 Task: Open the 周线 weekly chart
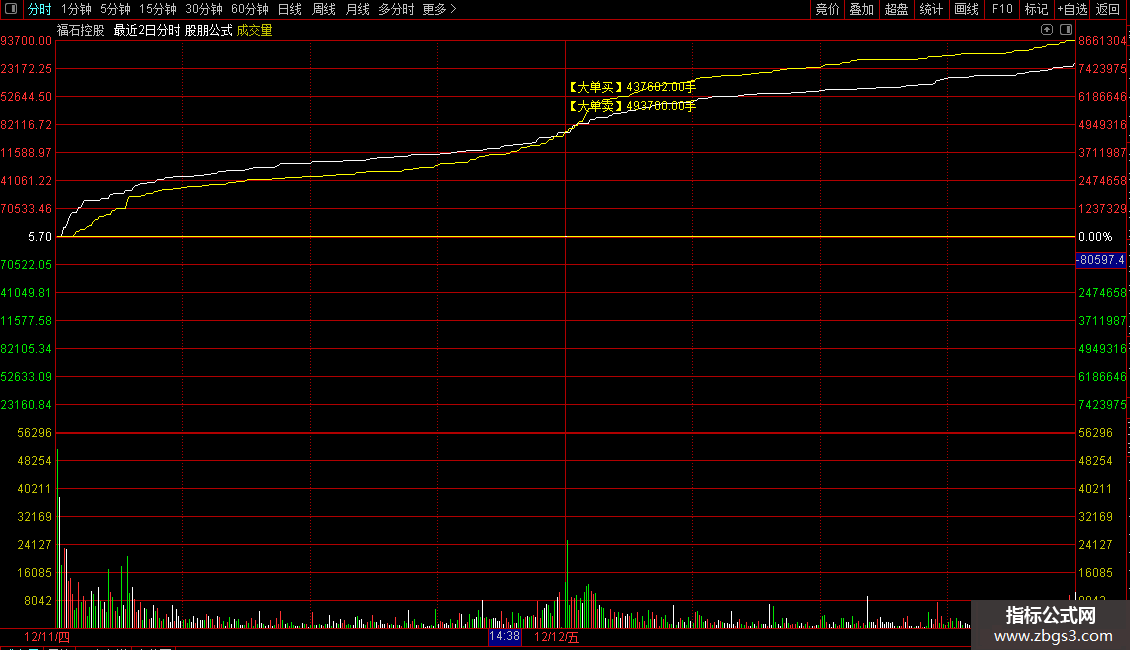click(324, 9)
